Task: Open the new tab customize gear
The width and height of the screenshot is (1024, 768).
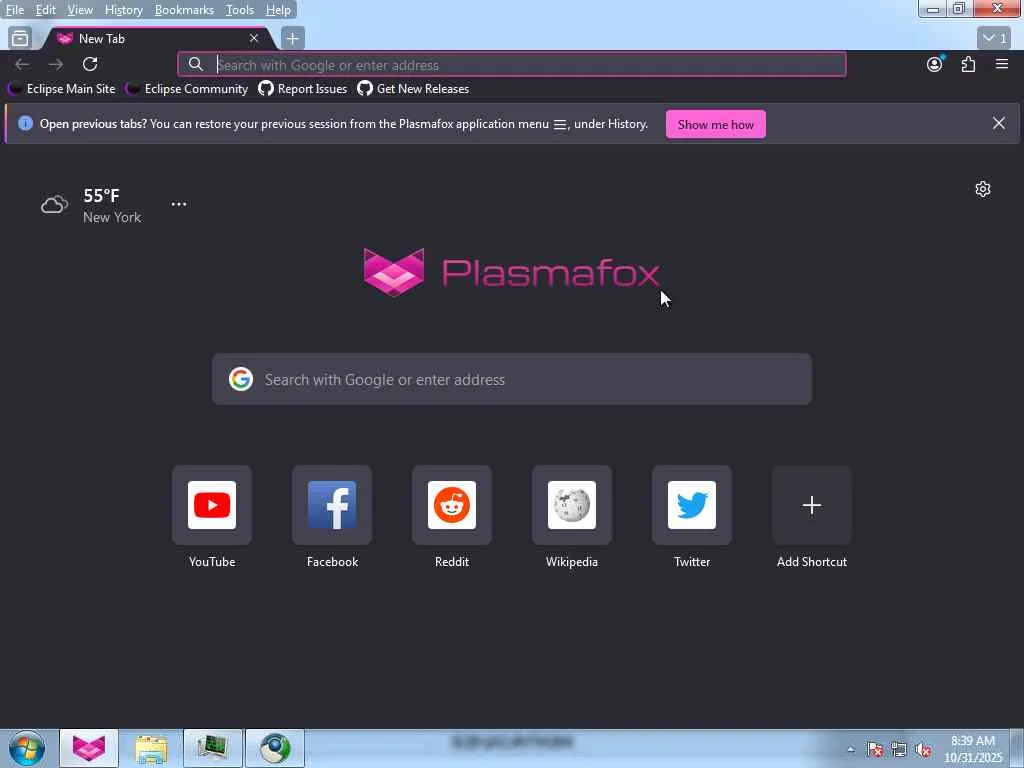Action: point(983,189)
